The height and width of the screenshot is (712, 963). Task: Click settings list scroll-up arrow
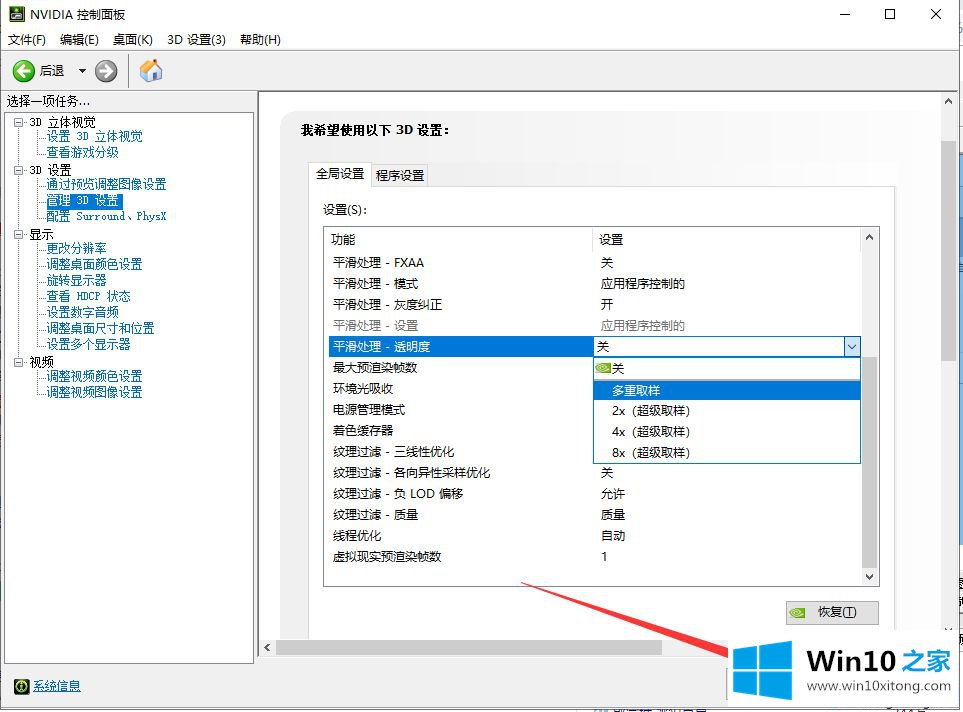tap(869, 237)
